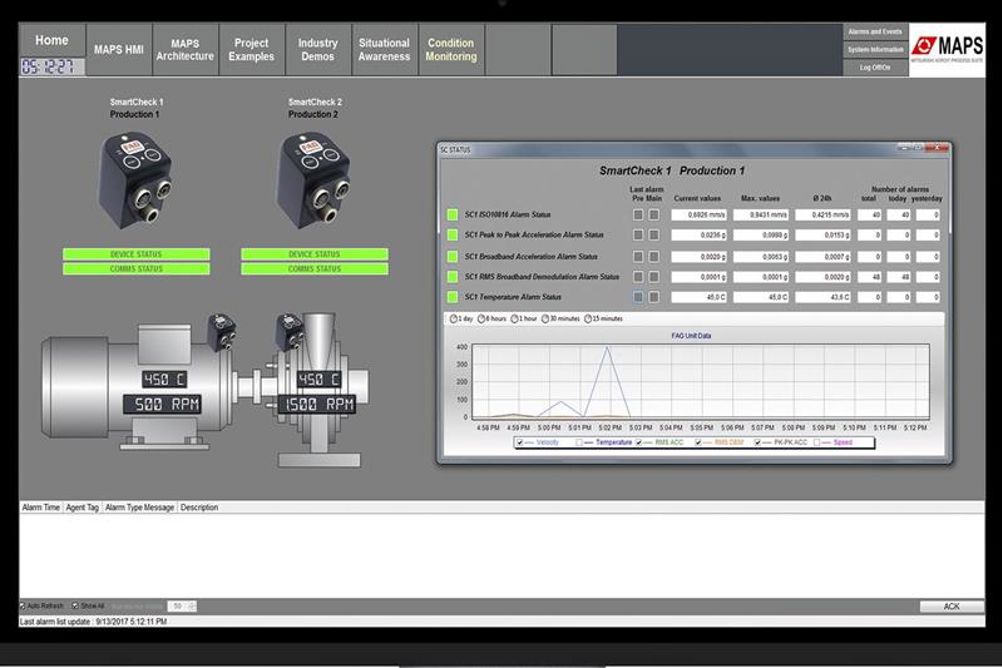Open the MAPS HMI tab

[x=119, y=50]
